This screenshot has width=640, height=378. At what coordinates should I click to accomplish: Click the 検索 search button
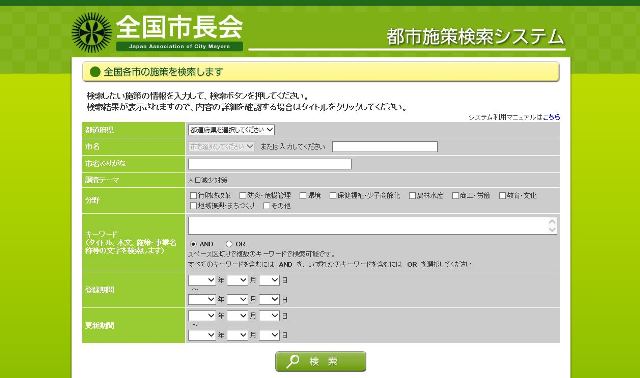320,362
